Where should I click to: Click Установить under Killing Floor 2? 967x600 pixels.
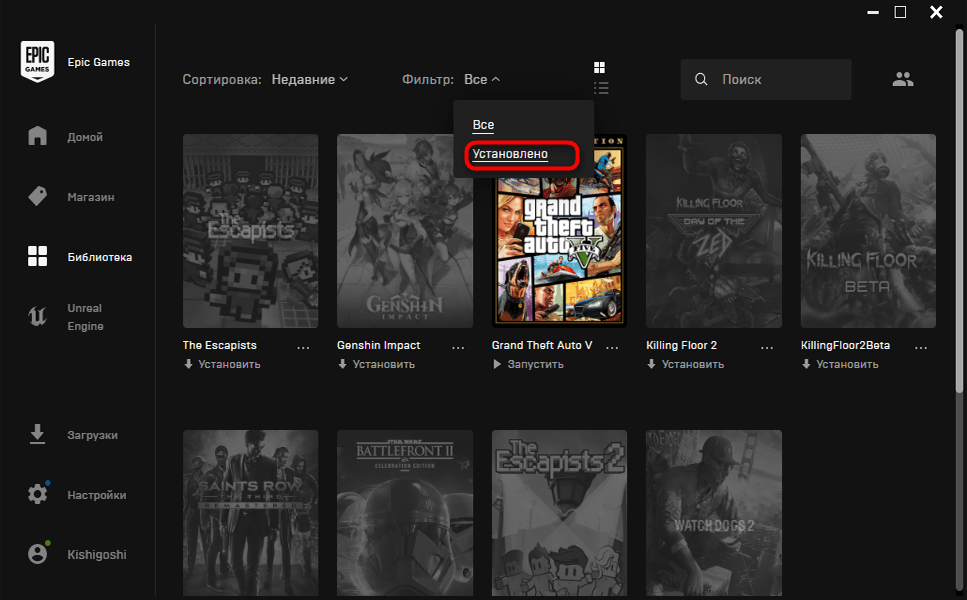693,364
